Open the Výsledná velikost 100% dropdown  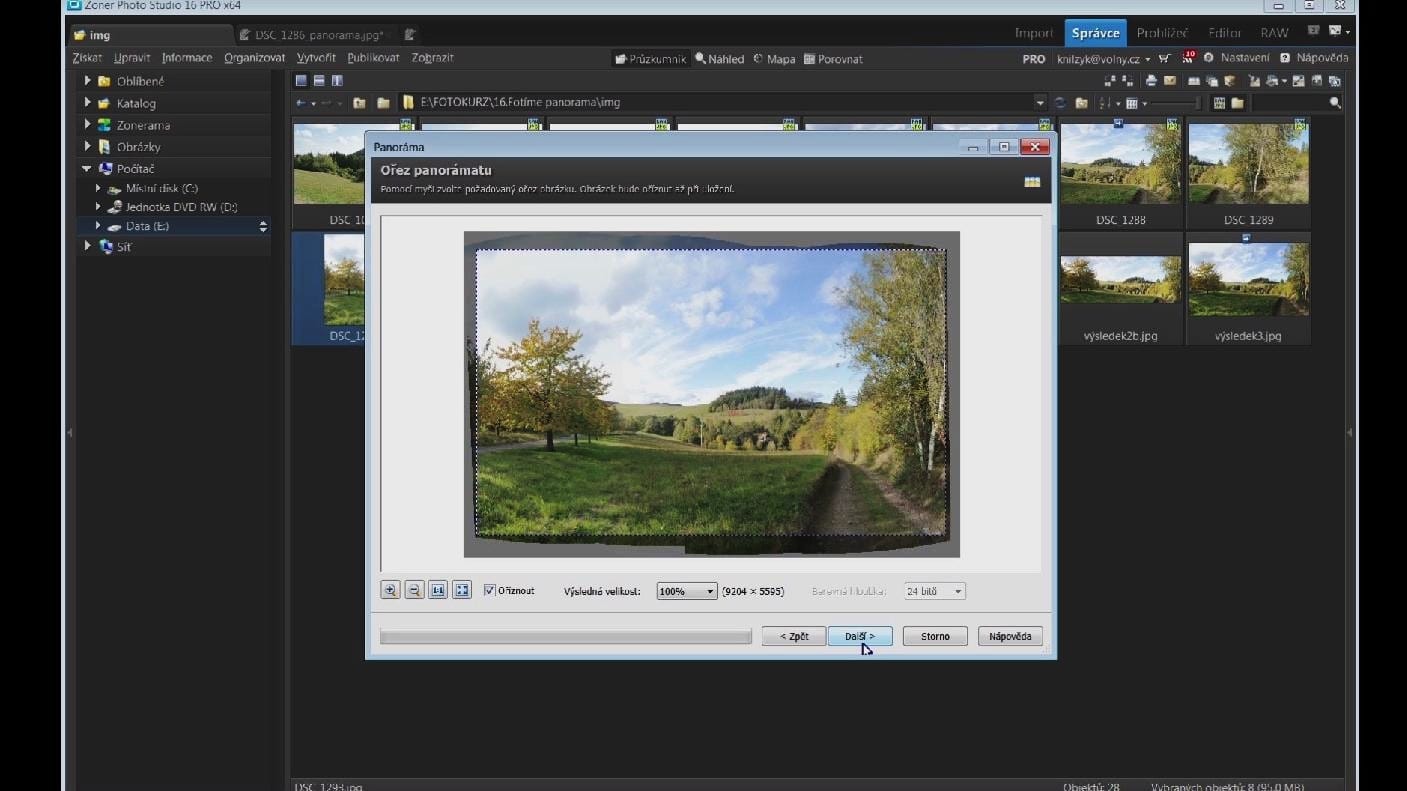click(x=687, y=592)
